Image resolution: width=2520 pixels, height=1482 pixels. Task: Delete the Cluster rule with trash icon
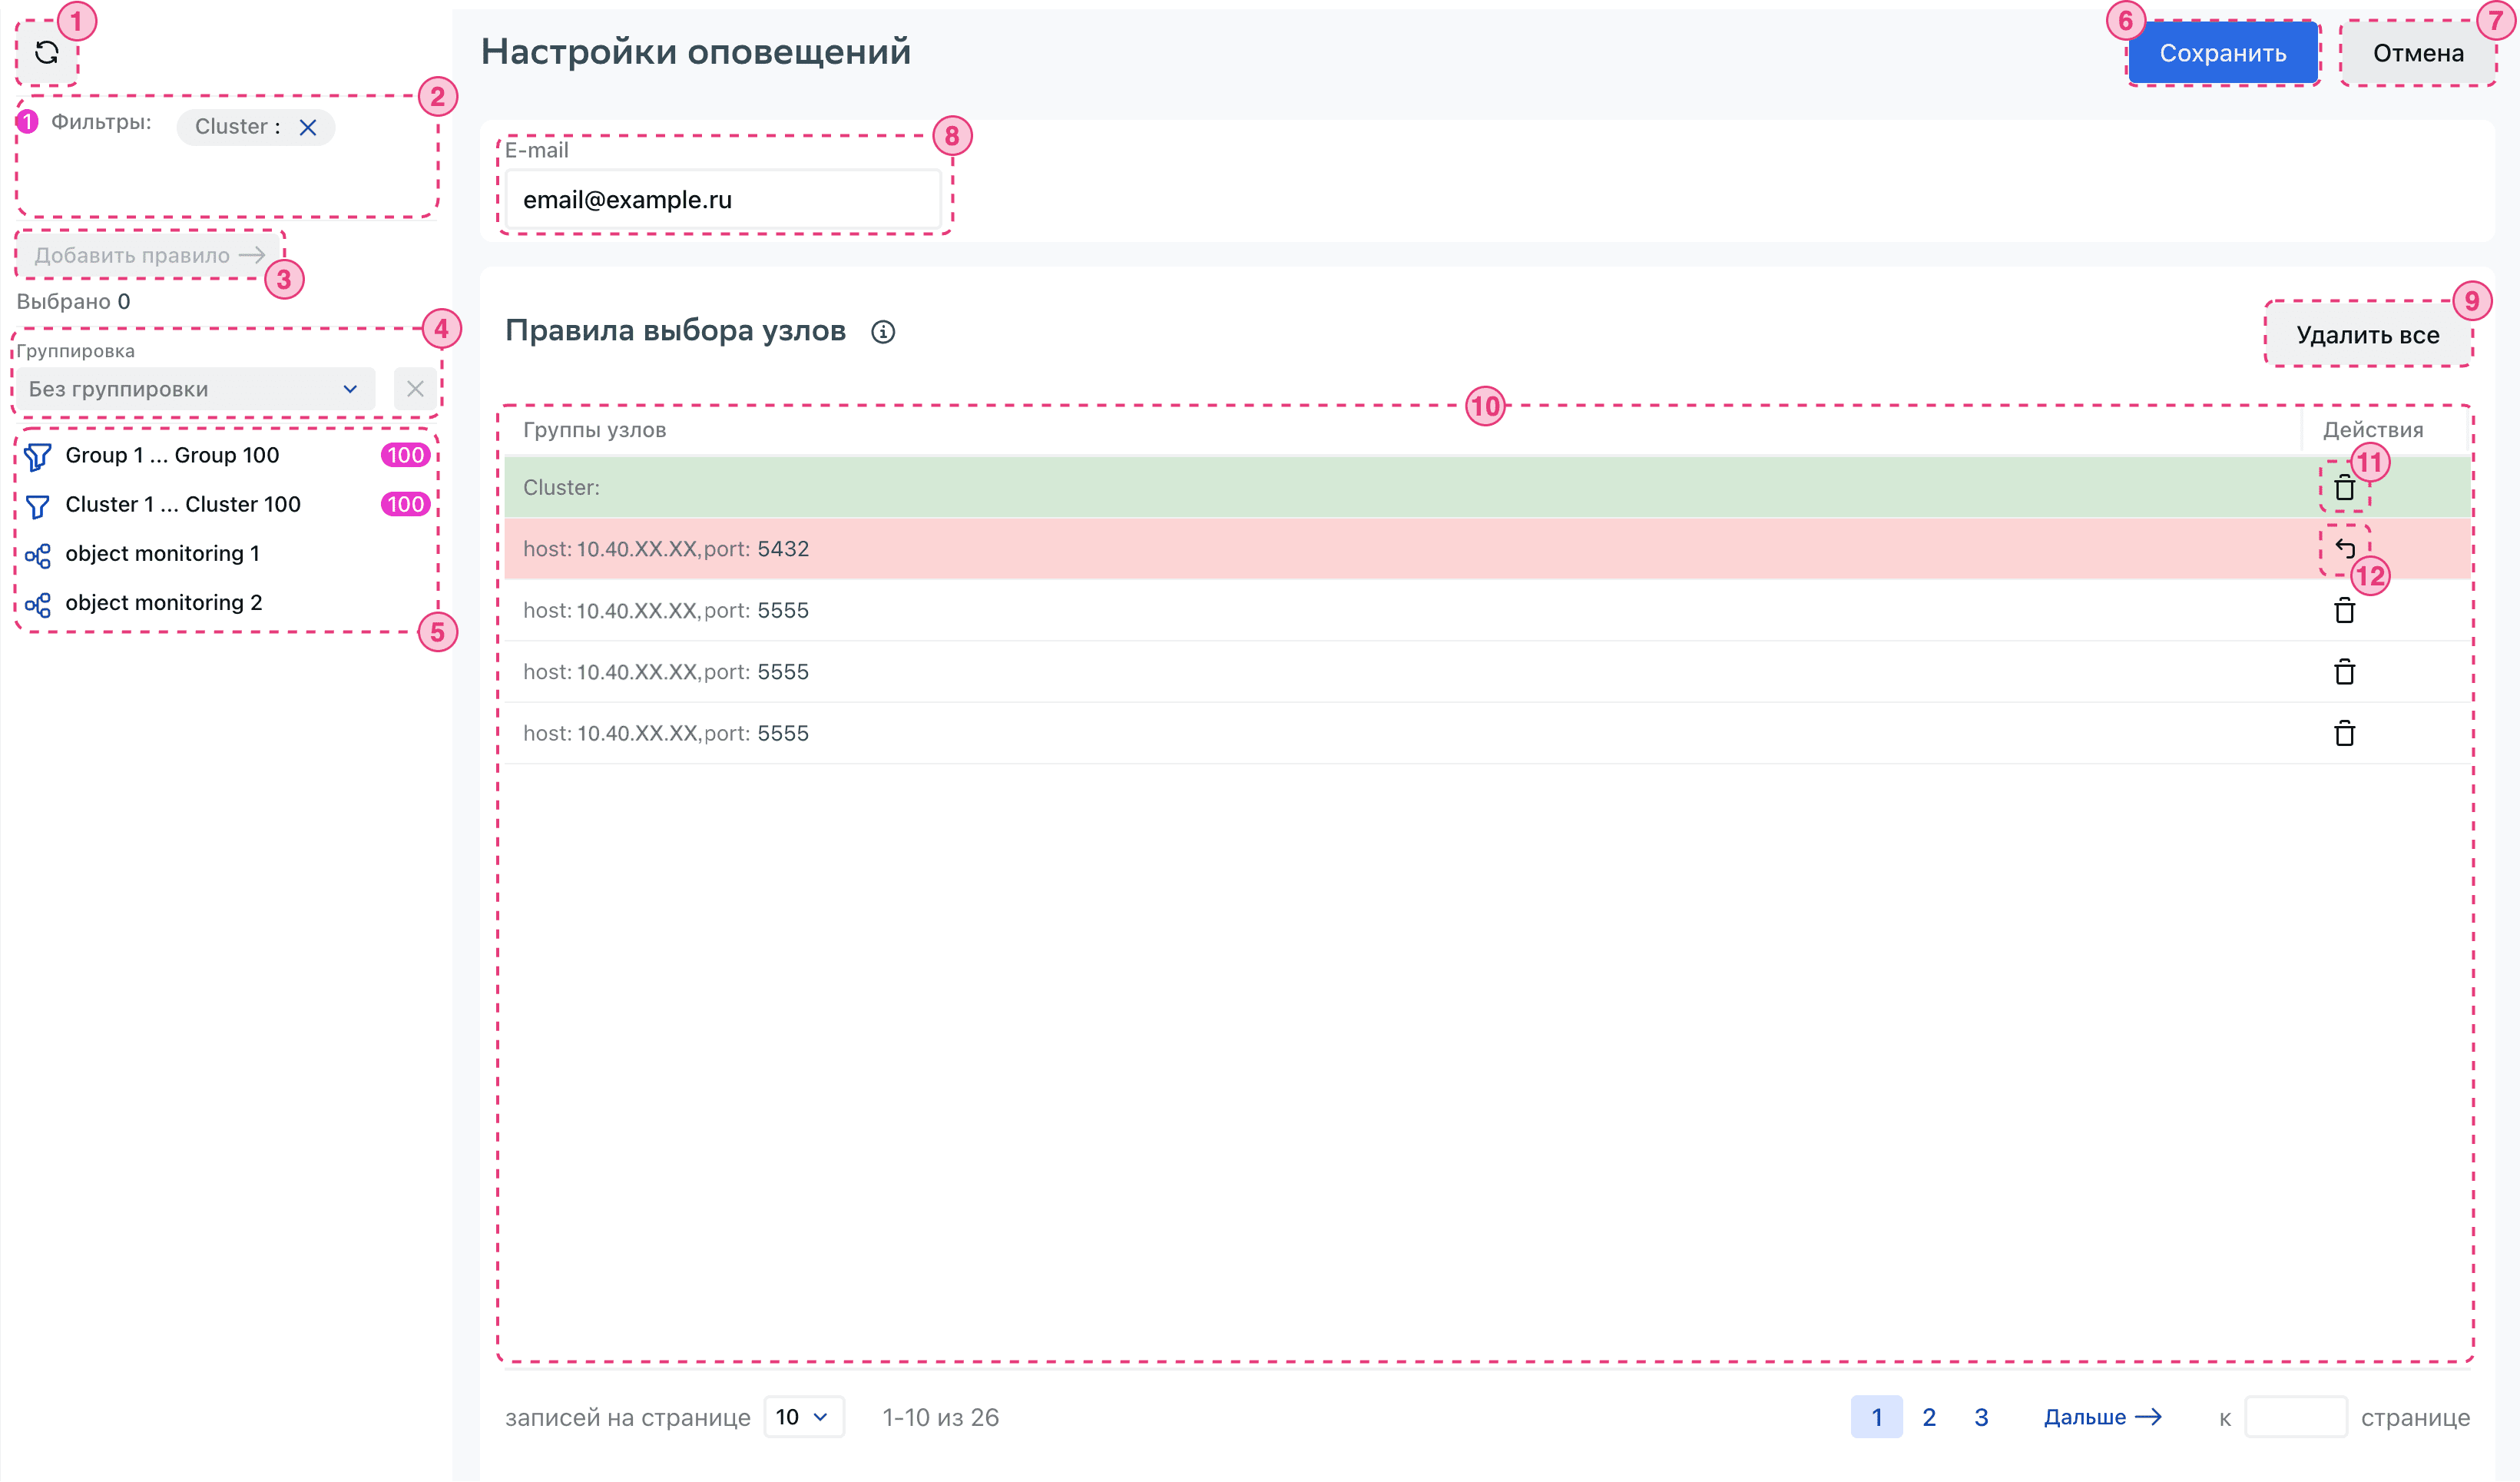click(2344, 488)
